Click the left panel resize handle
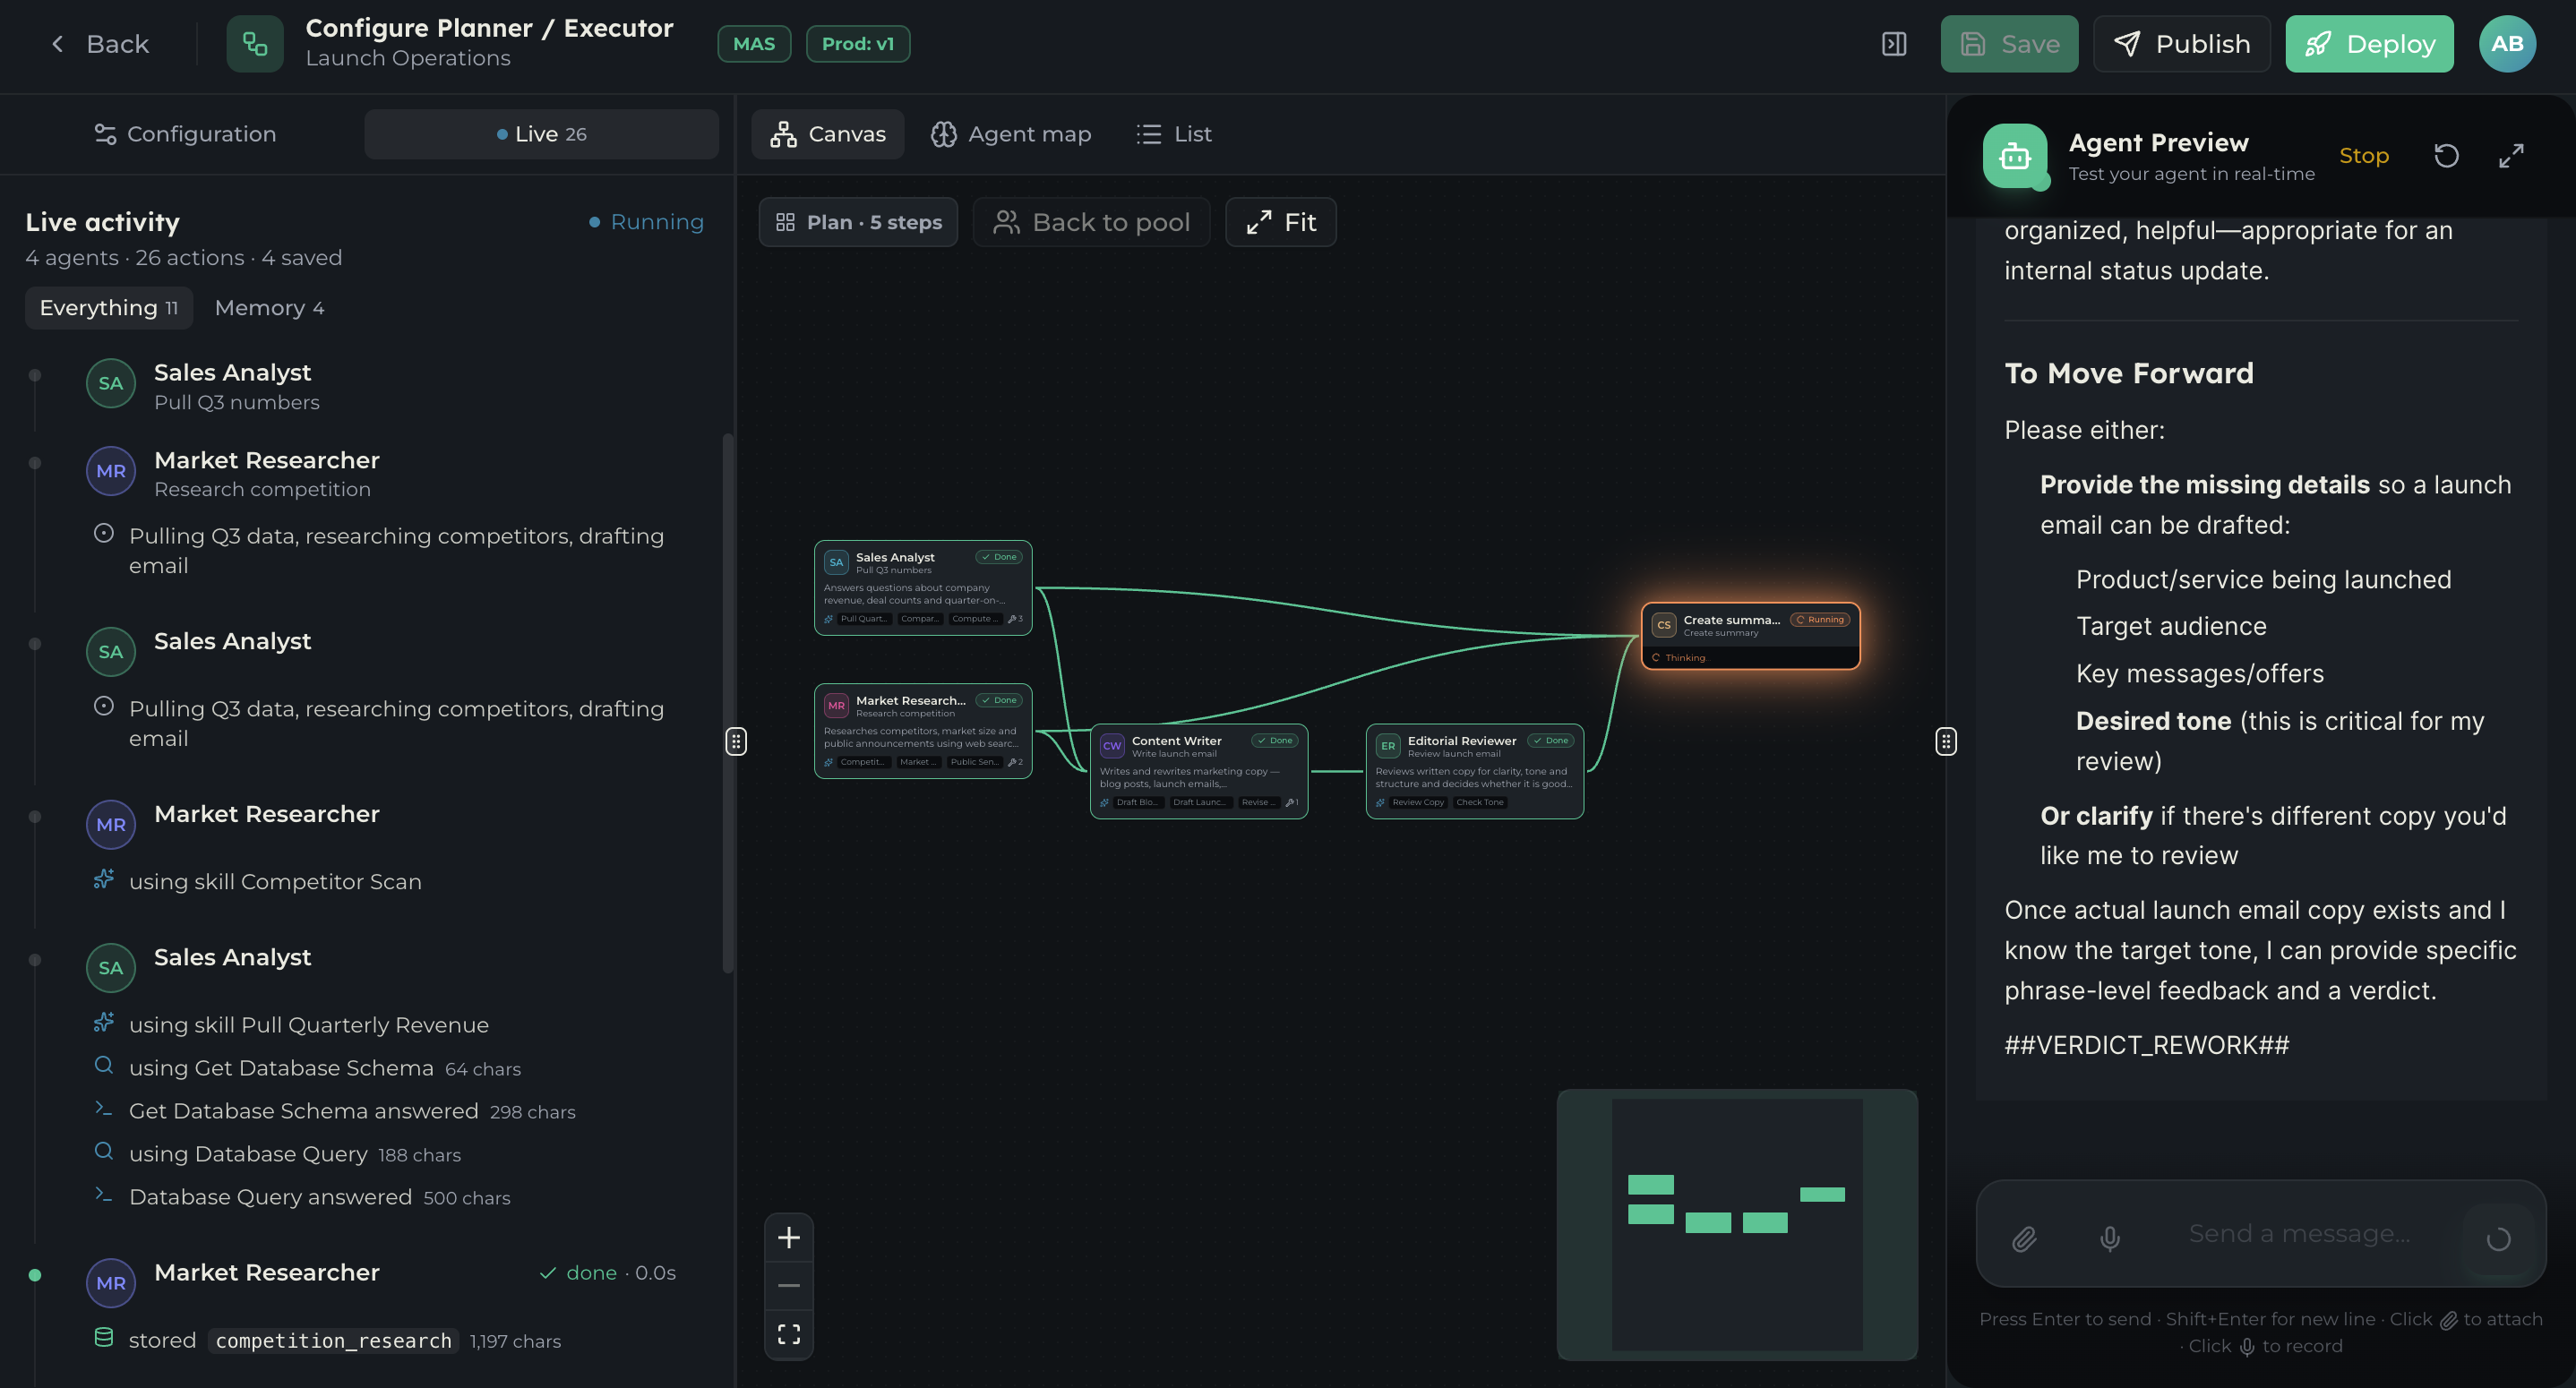This screenshot has width=2576, height=1388. point(736,741)
